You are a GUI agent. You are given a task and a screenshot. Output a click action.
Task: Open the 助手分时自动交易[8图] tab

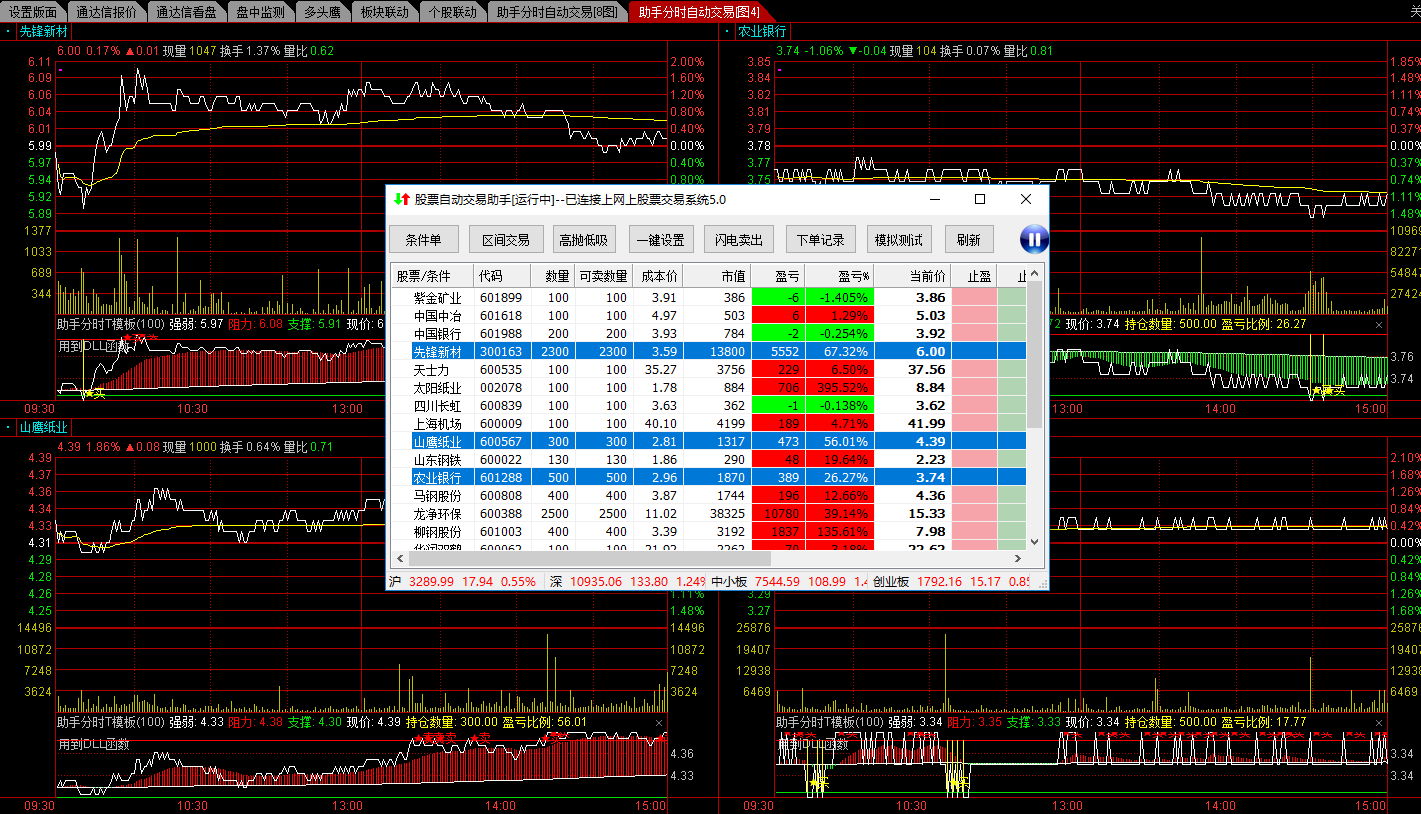pyautogui.click(x=557, y=12)
